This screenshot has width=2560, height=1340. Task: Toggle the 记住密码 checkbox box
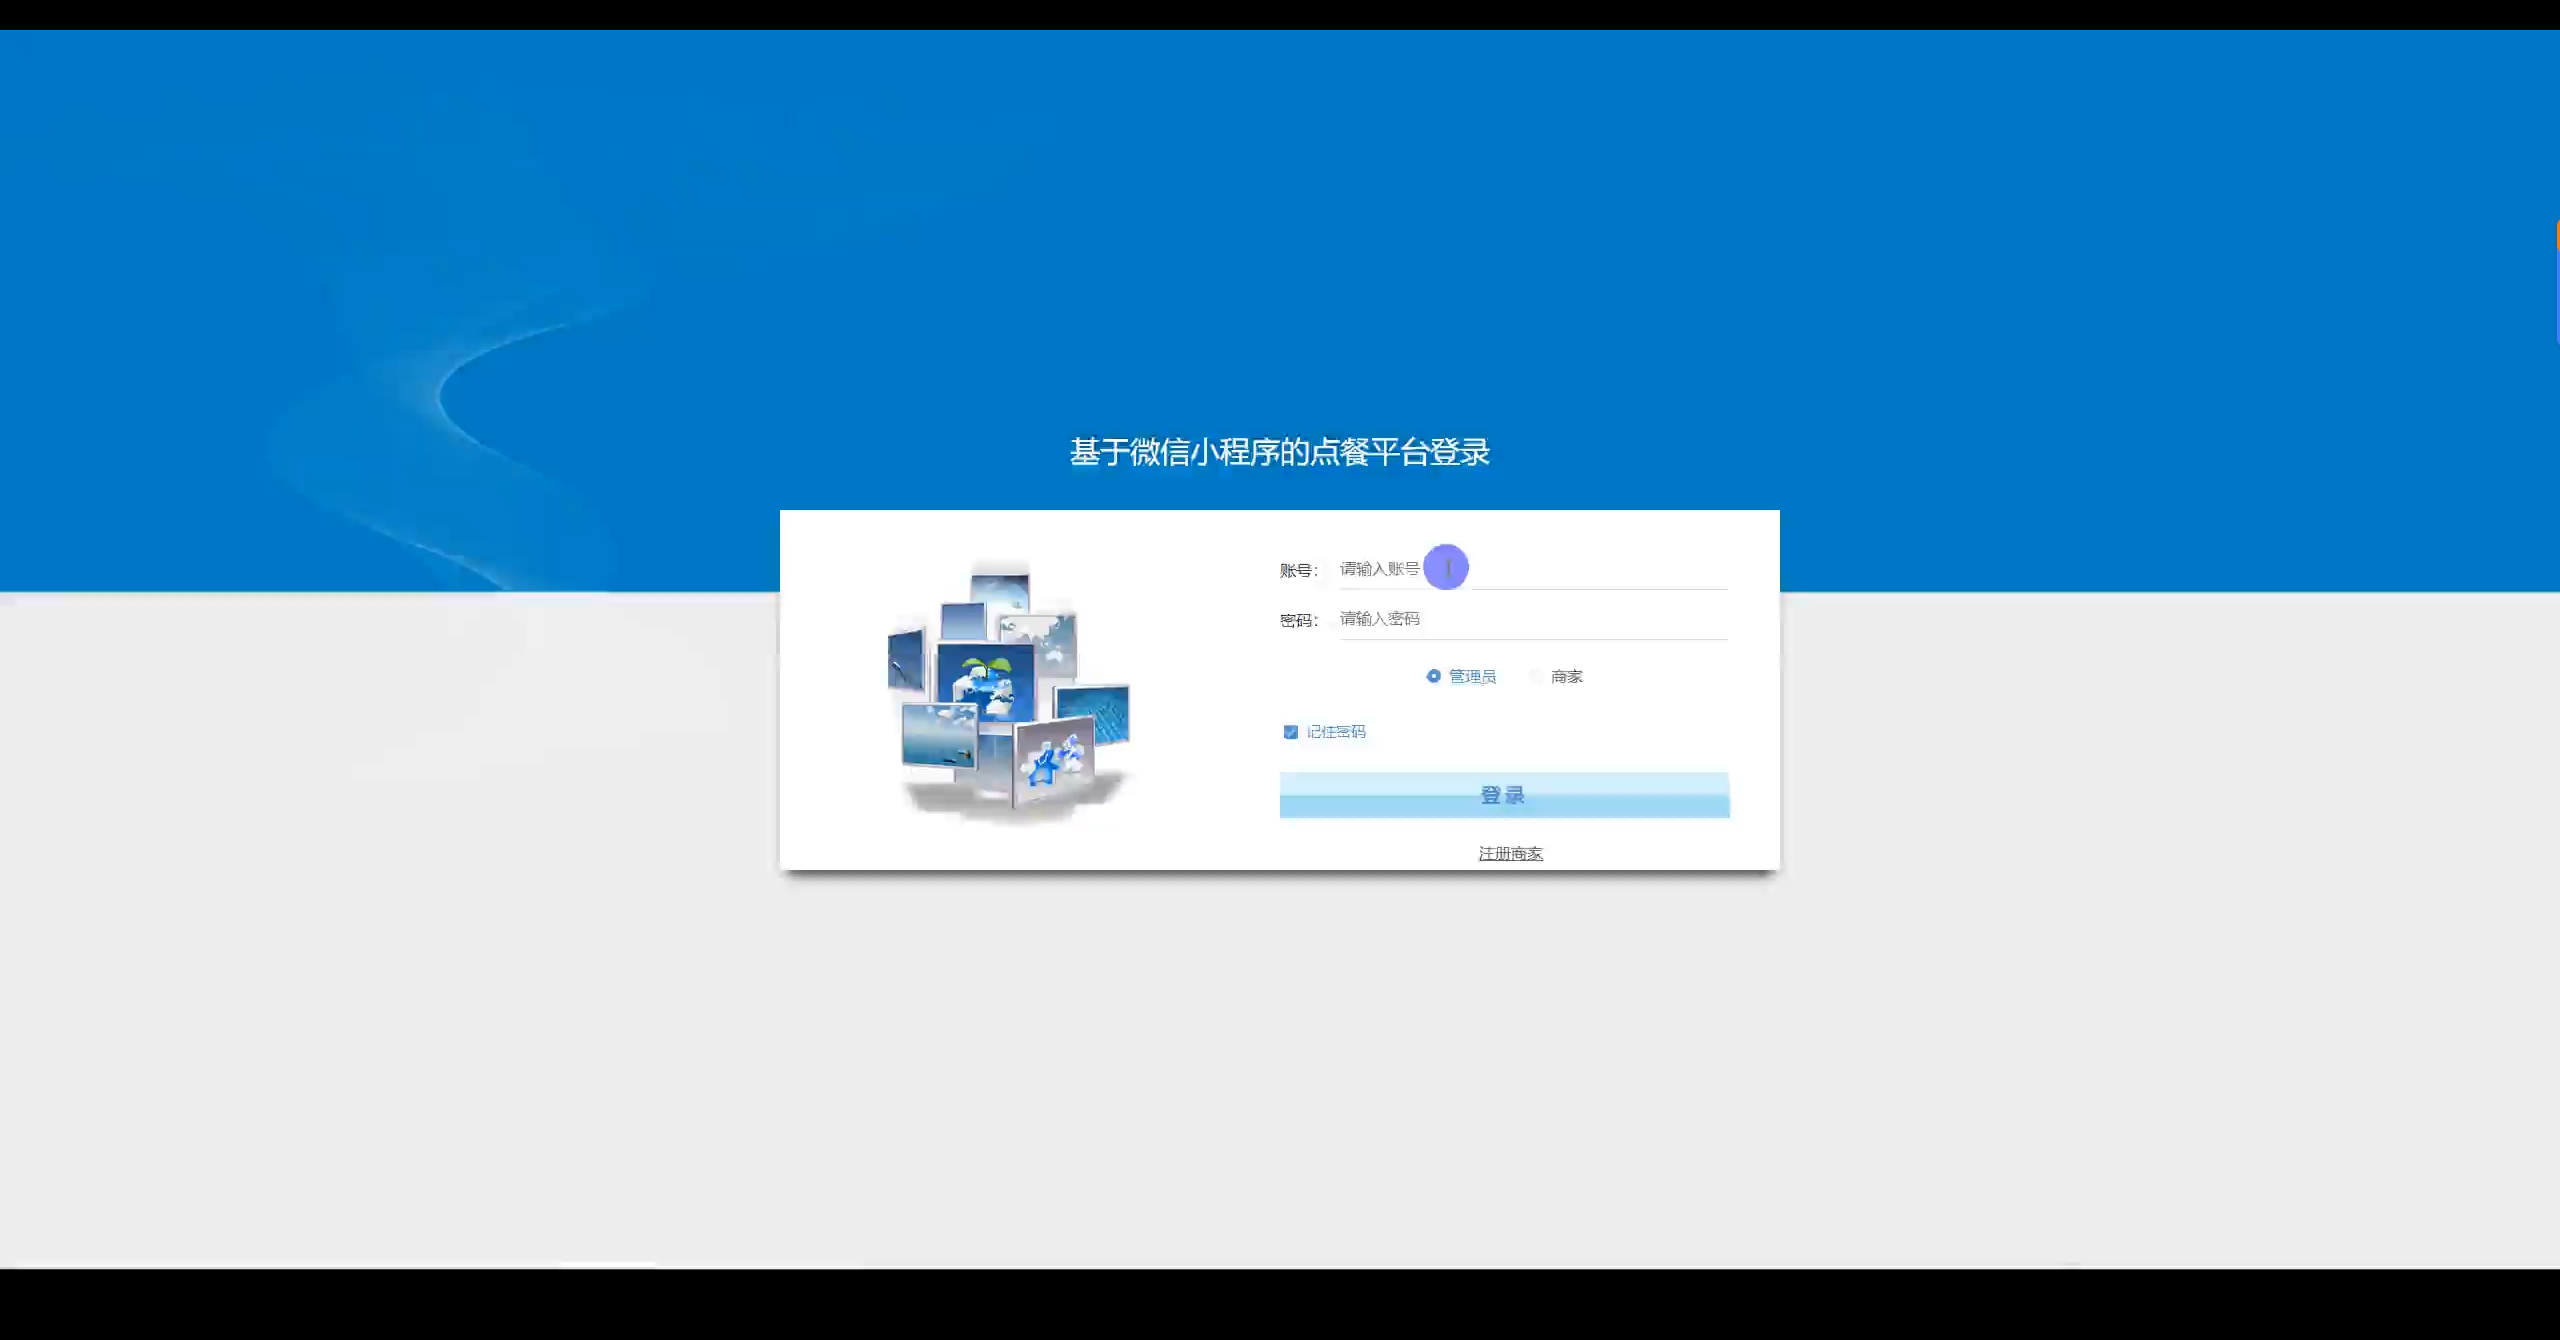pyautogui.click(x=1290, y=732)
